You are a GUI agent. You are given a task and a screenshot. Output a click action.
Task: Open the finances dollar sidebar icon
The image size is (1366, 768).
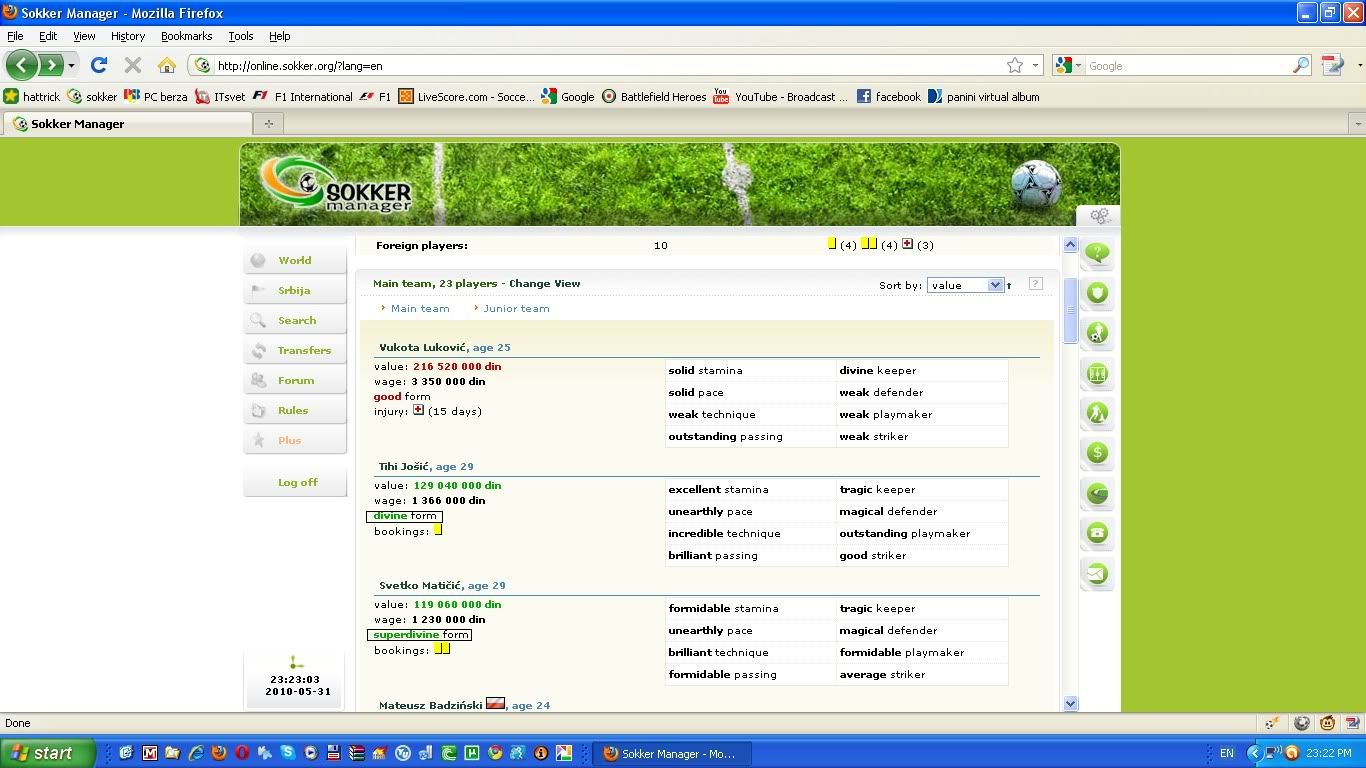coord(1098,453)
